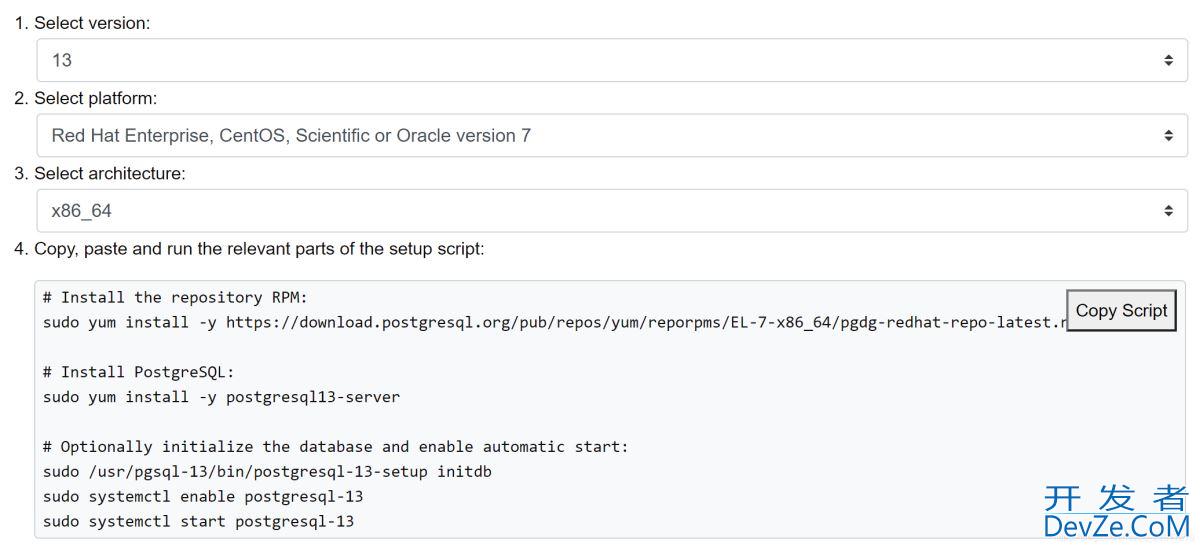Click the 'yum install -y postgresql13-server' line
The height and width of the screenshot is (548, 1200).
coord(221,397)
